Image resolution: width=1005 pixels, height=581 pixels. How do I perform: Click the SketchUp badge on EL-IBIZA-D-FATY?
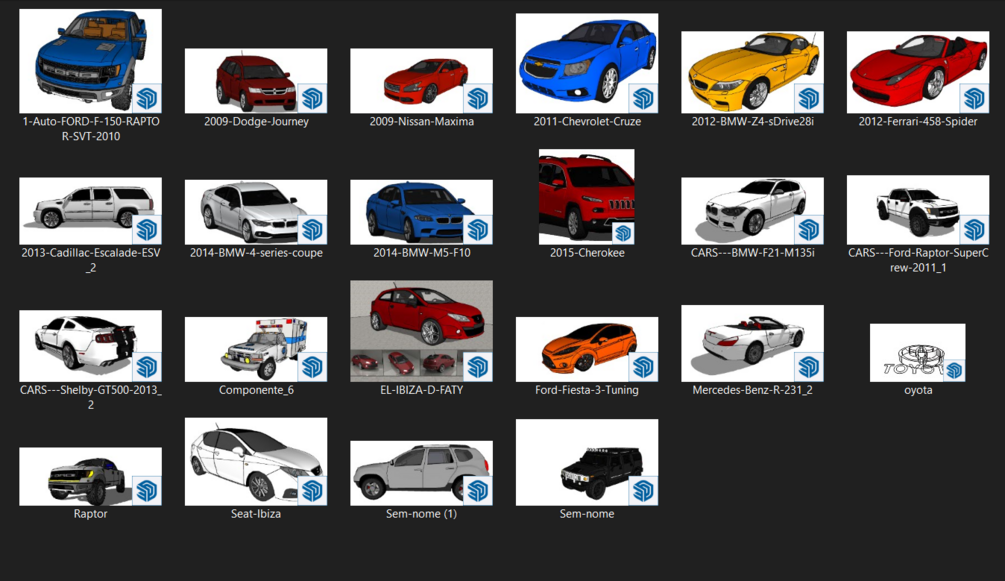(x=478, y=367)
